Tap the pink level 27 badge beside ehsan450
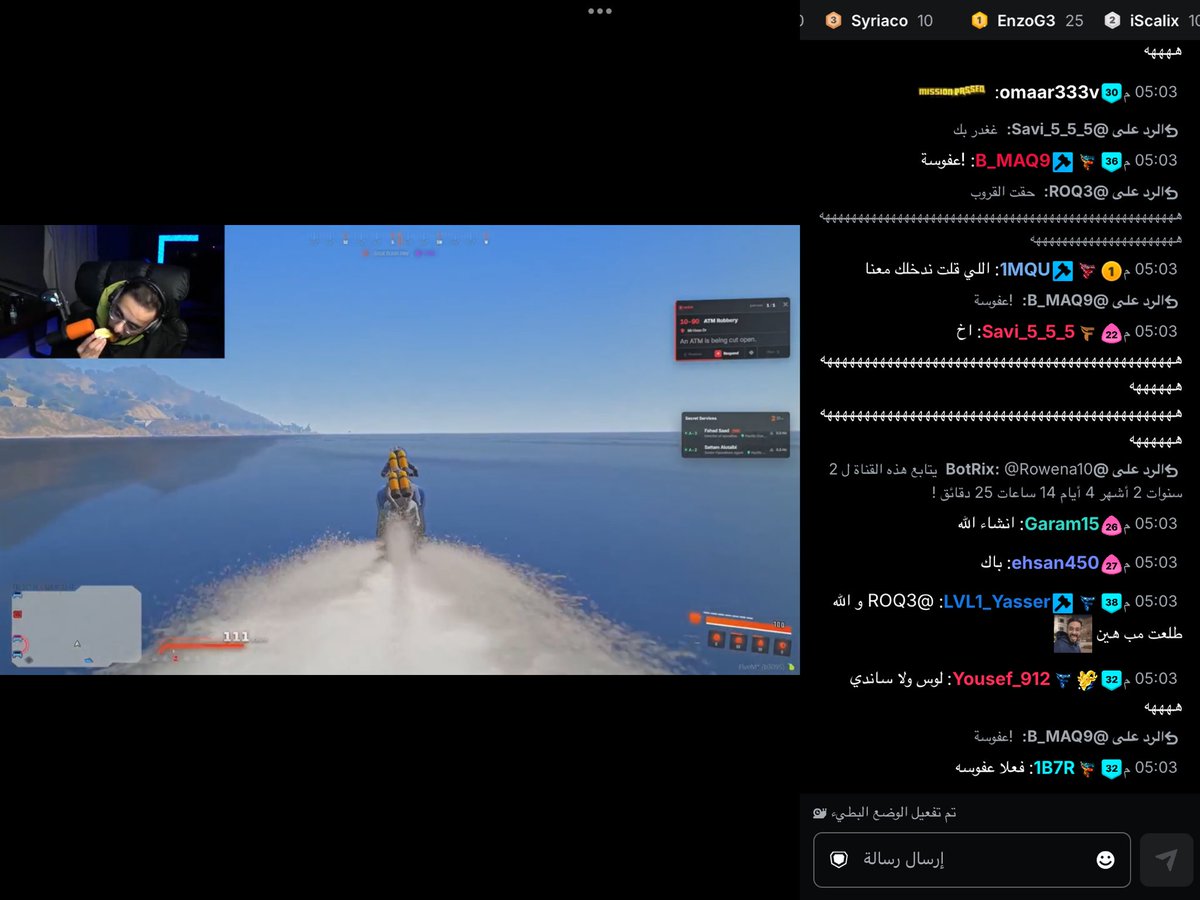The height and width of the screenshot is (900, 1200). pyautogui.click(x=1111, y=564)
